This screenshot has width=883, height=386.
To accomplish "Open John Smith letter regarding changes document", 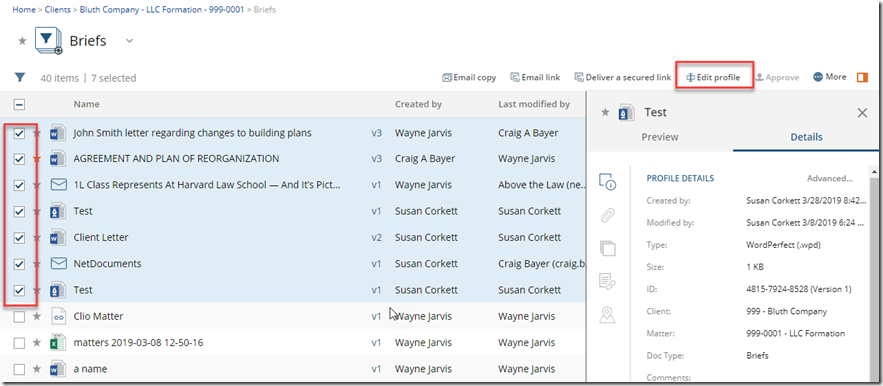I will 192,134.
